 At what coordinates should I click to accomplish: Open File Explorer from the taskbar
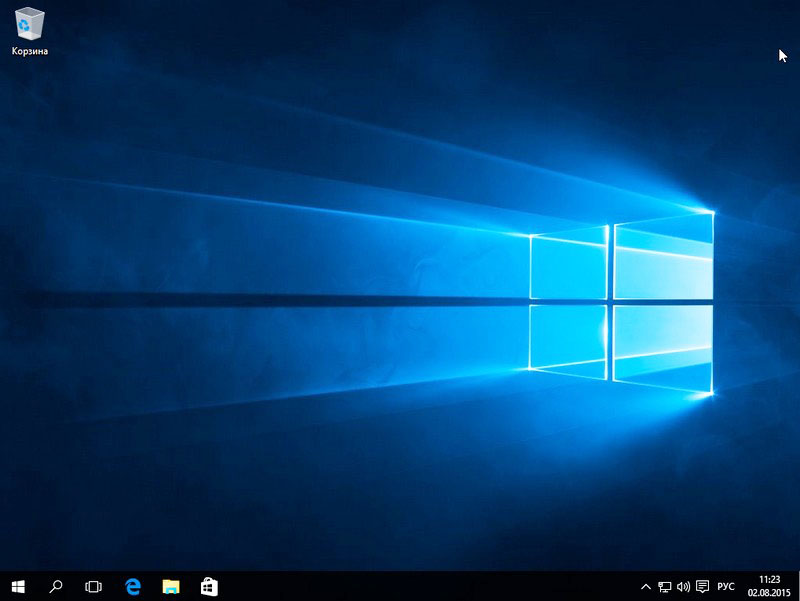171,587
